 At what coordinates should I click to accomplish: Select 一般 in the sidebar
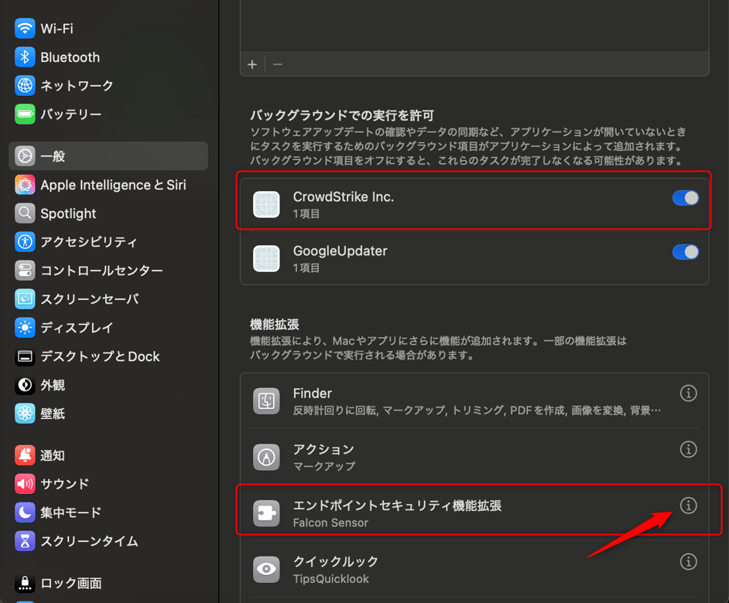tap(108, 156)
